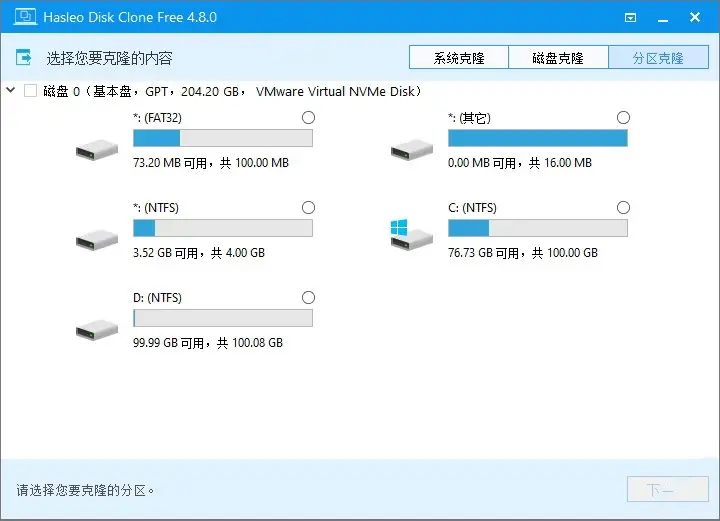Switch to 分区克隆 tab
The image size is (720, 521).
(x=658, y=57)
